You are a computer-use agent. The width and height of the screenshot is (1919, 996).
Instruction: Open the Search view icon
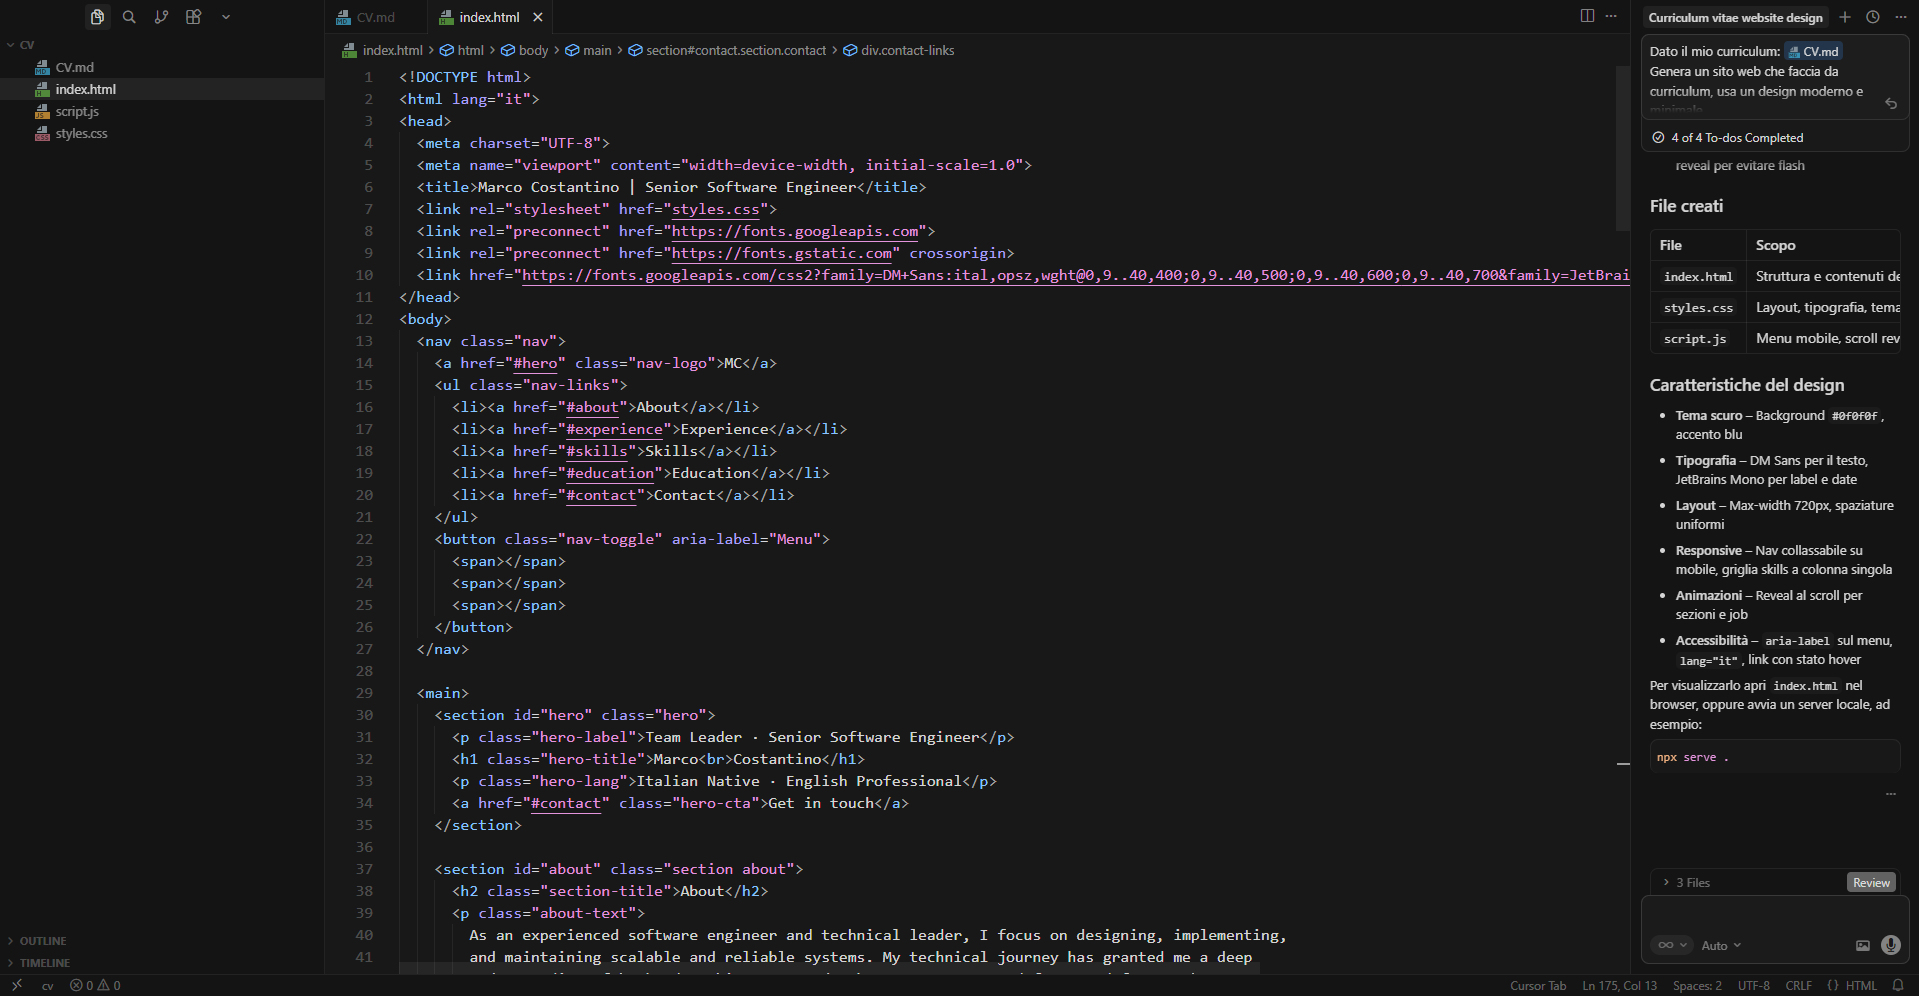tap(129, 17)
